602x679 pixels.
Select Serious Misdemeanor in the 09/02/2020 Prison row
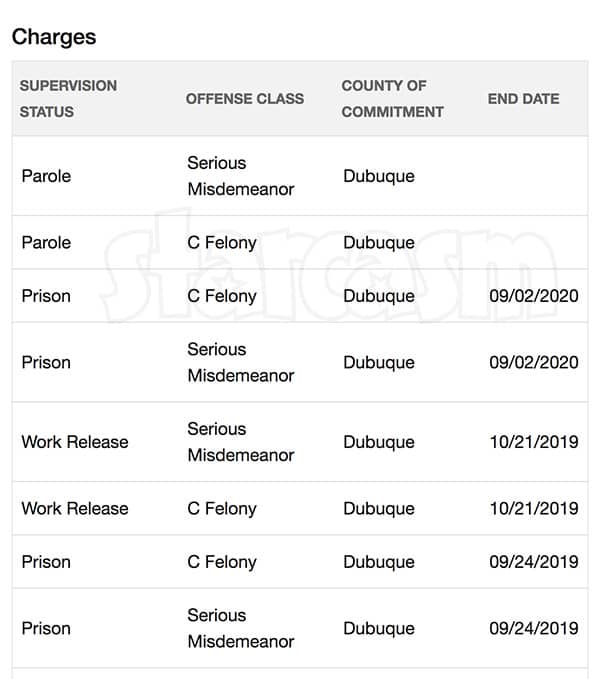[x=240, y=362]
